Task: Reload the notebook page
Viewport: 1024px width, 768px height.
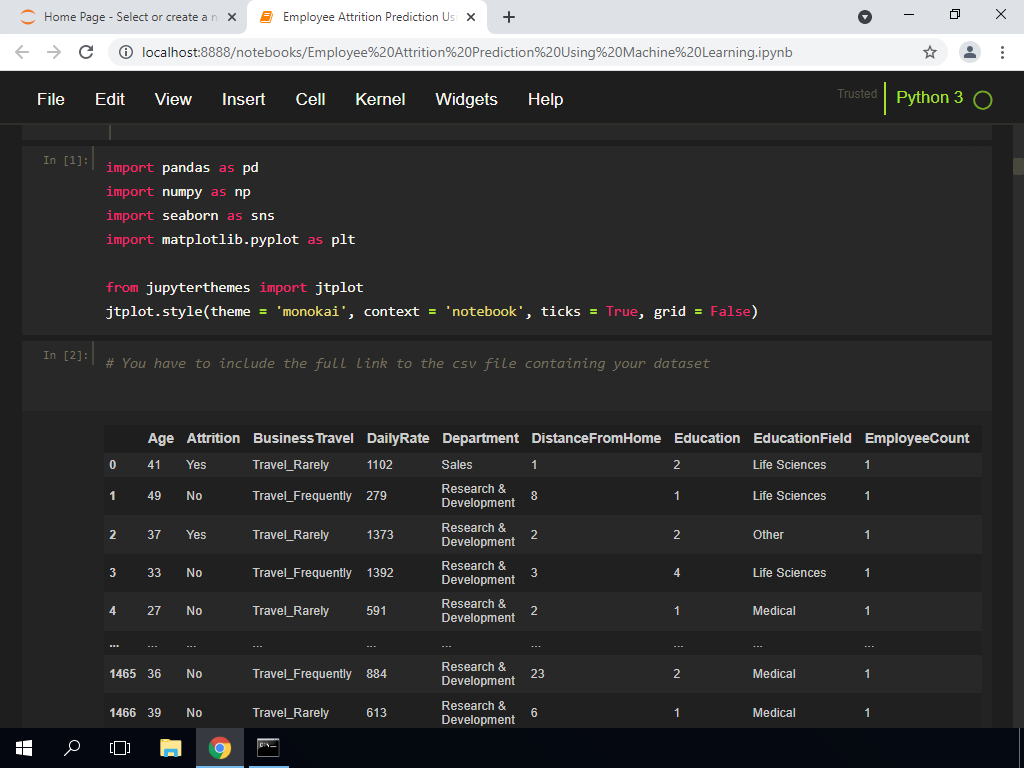Action: [85, 52]
